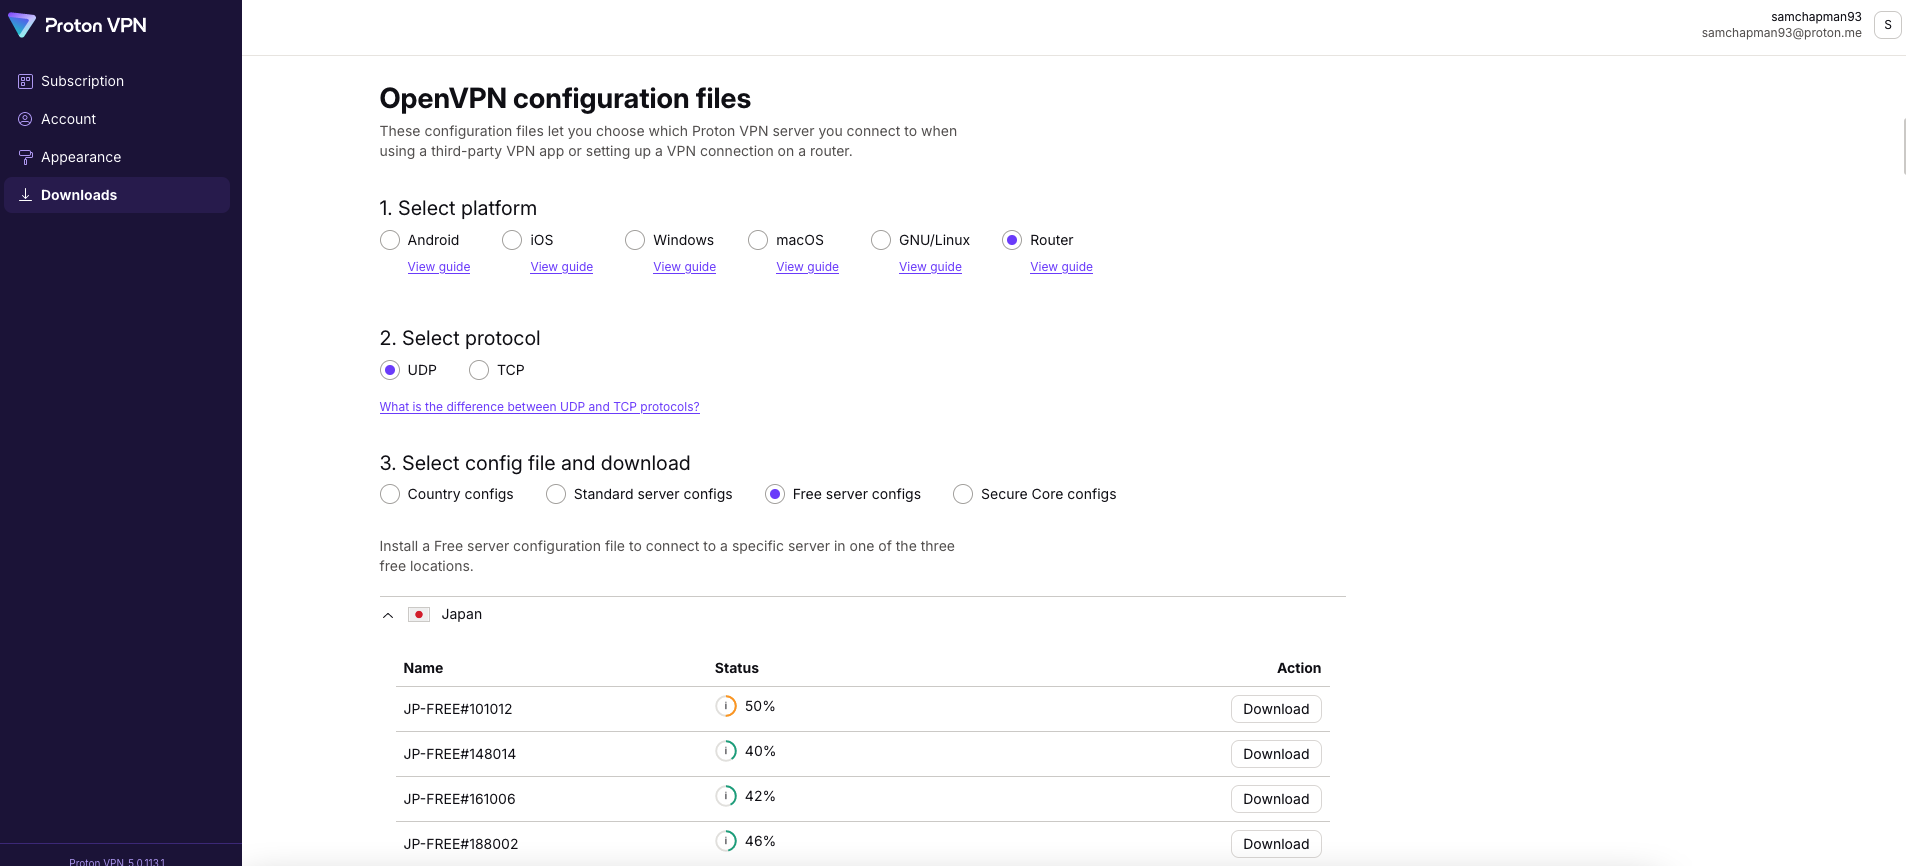Open UDP and TCP difference link
Viewport: 1906px width, 866px height.
click(x=540, y=407)
